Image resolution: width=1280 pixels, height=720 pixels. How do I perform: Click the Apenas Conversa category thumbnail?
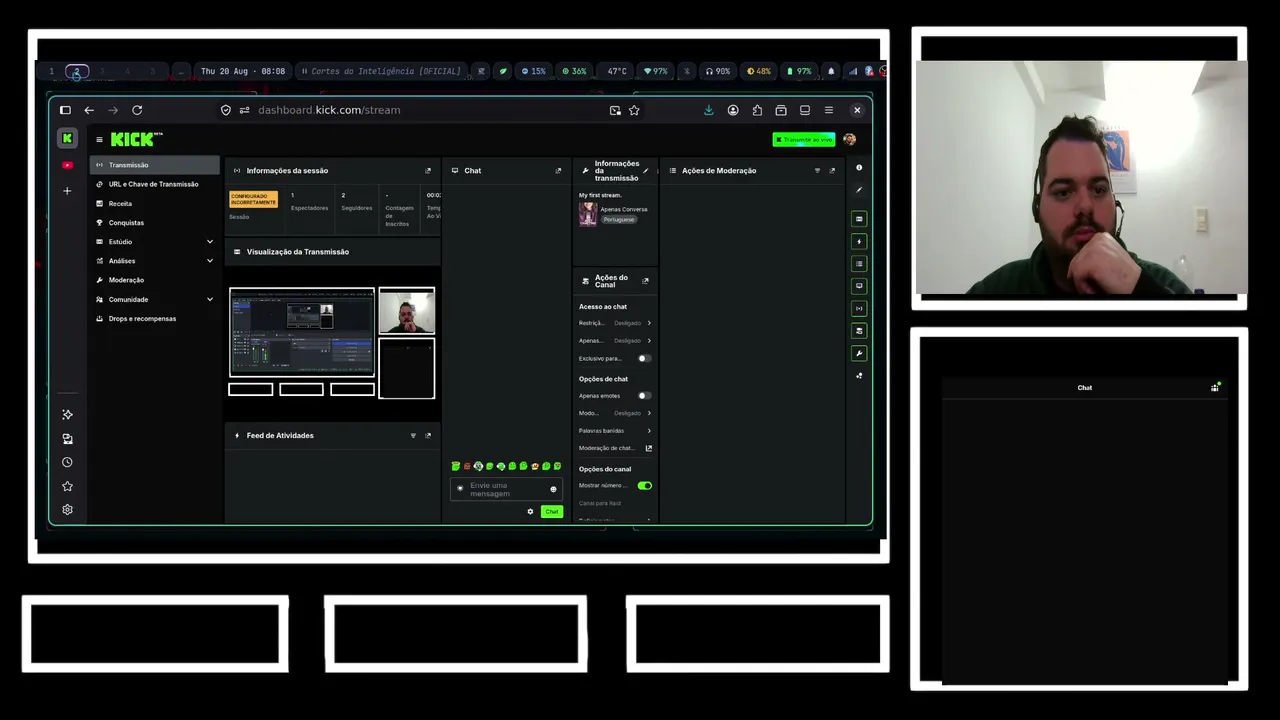click(588, 214)
